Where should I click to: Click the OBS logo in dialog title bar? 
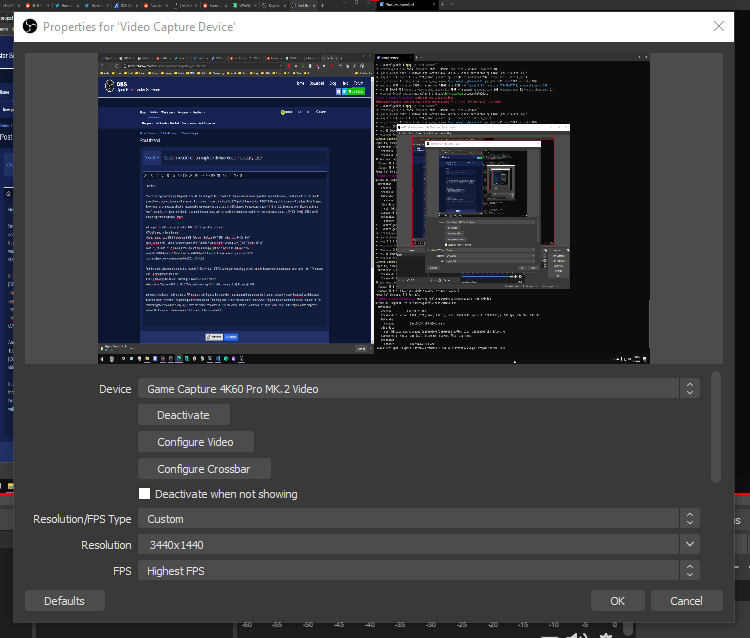pyautogui.click(x=30, y=26)
